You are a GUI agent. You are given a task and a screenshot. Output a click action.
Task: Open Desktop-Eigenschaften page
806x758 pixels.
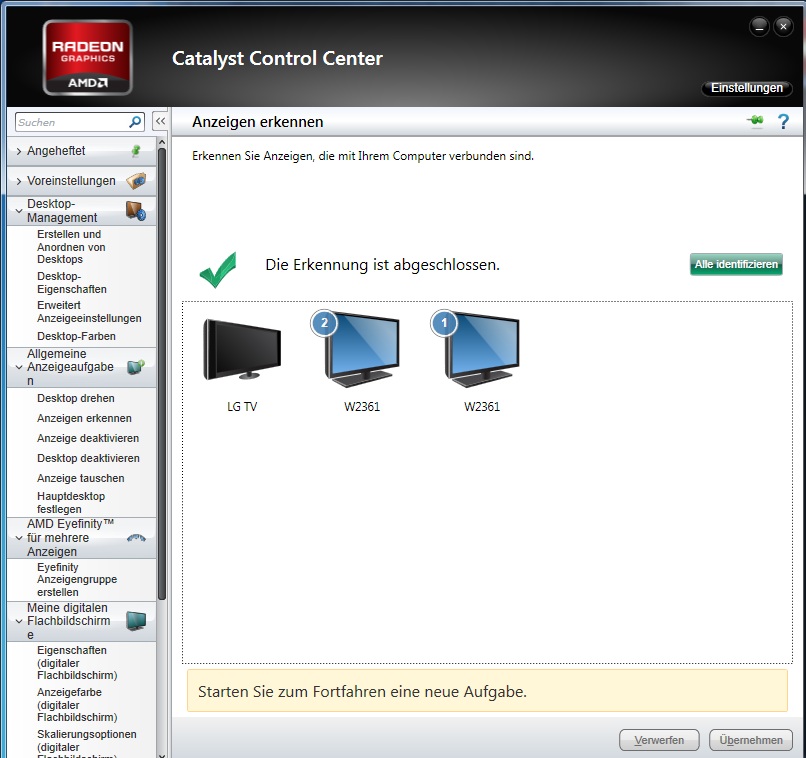[x=72, y=283]
